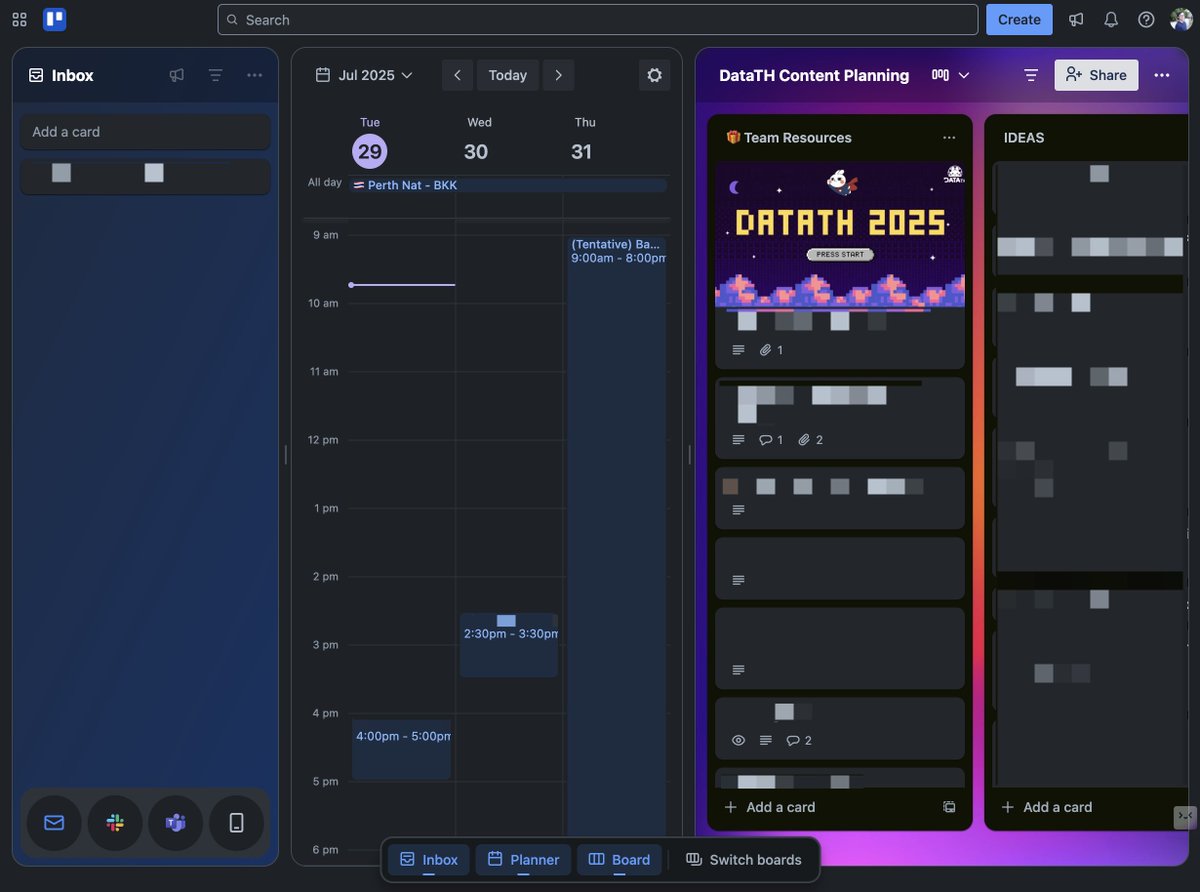The width and height of the screenshot is (1200, 892).
Task: Click the email icon in Inbox footer
Action: 54,823
